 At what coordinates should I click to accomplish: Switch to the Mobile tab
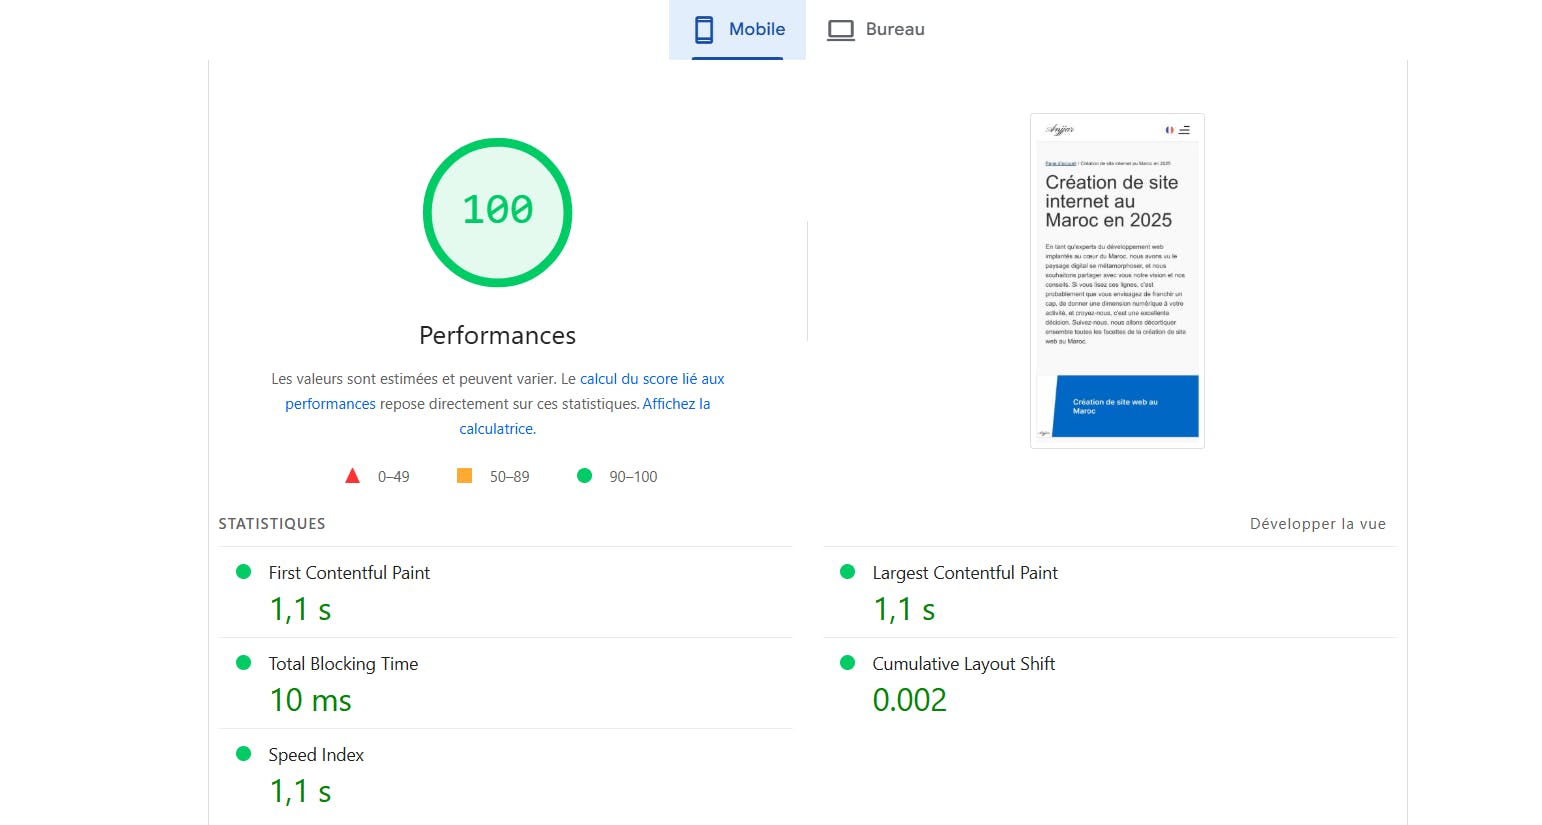click(x=737, y=30)
